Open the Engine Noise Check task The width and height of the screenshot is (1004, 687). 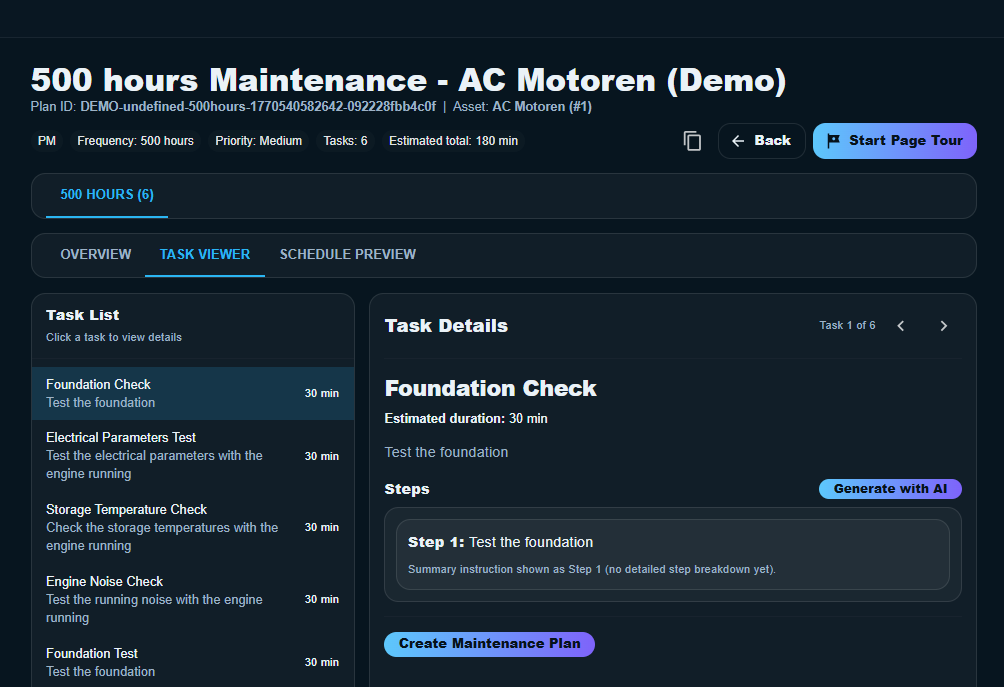tap(193, 599)
